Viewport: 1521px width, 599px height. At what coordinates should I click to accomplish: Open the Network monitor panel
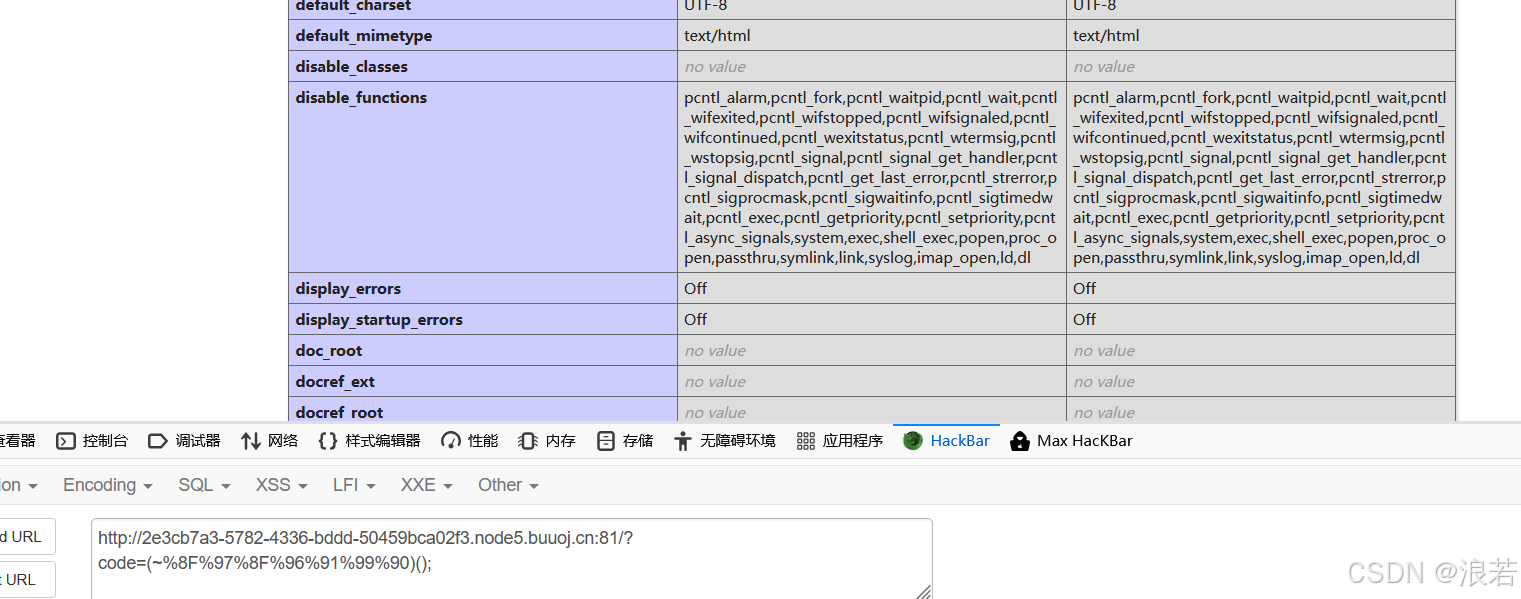coord(269,440)
